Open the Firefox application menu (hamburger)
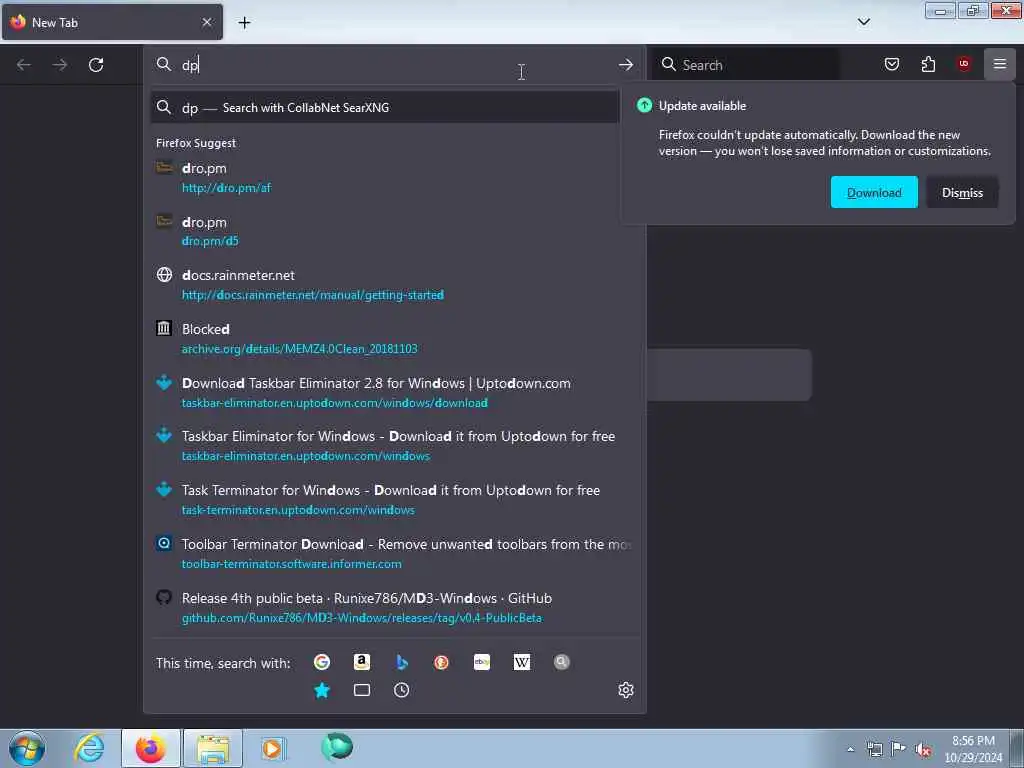The image size is (1024, 768). tap(999, 64)
